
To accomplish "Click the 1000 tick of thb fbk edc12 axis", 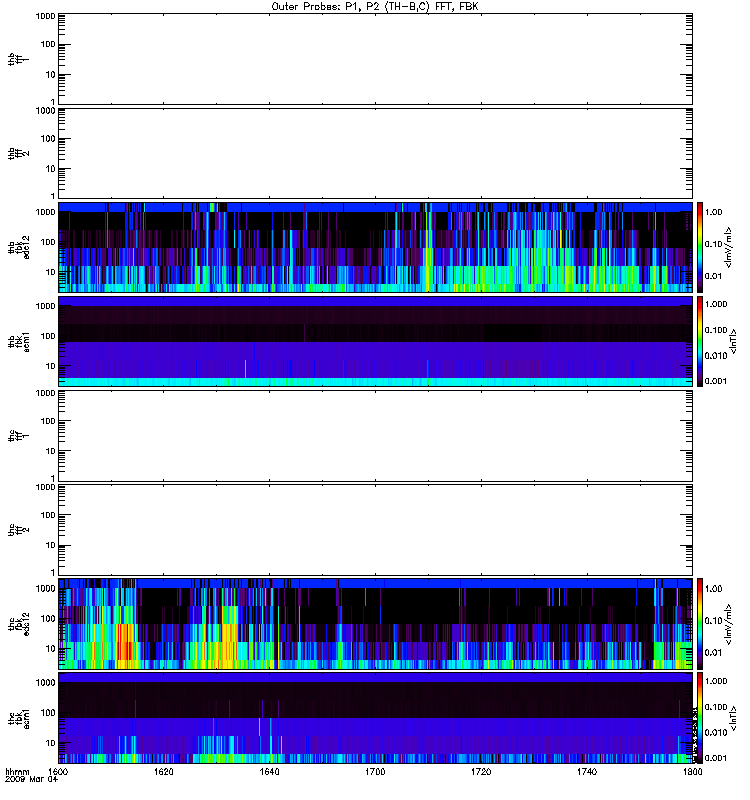I will tap(45, 212).
